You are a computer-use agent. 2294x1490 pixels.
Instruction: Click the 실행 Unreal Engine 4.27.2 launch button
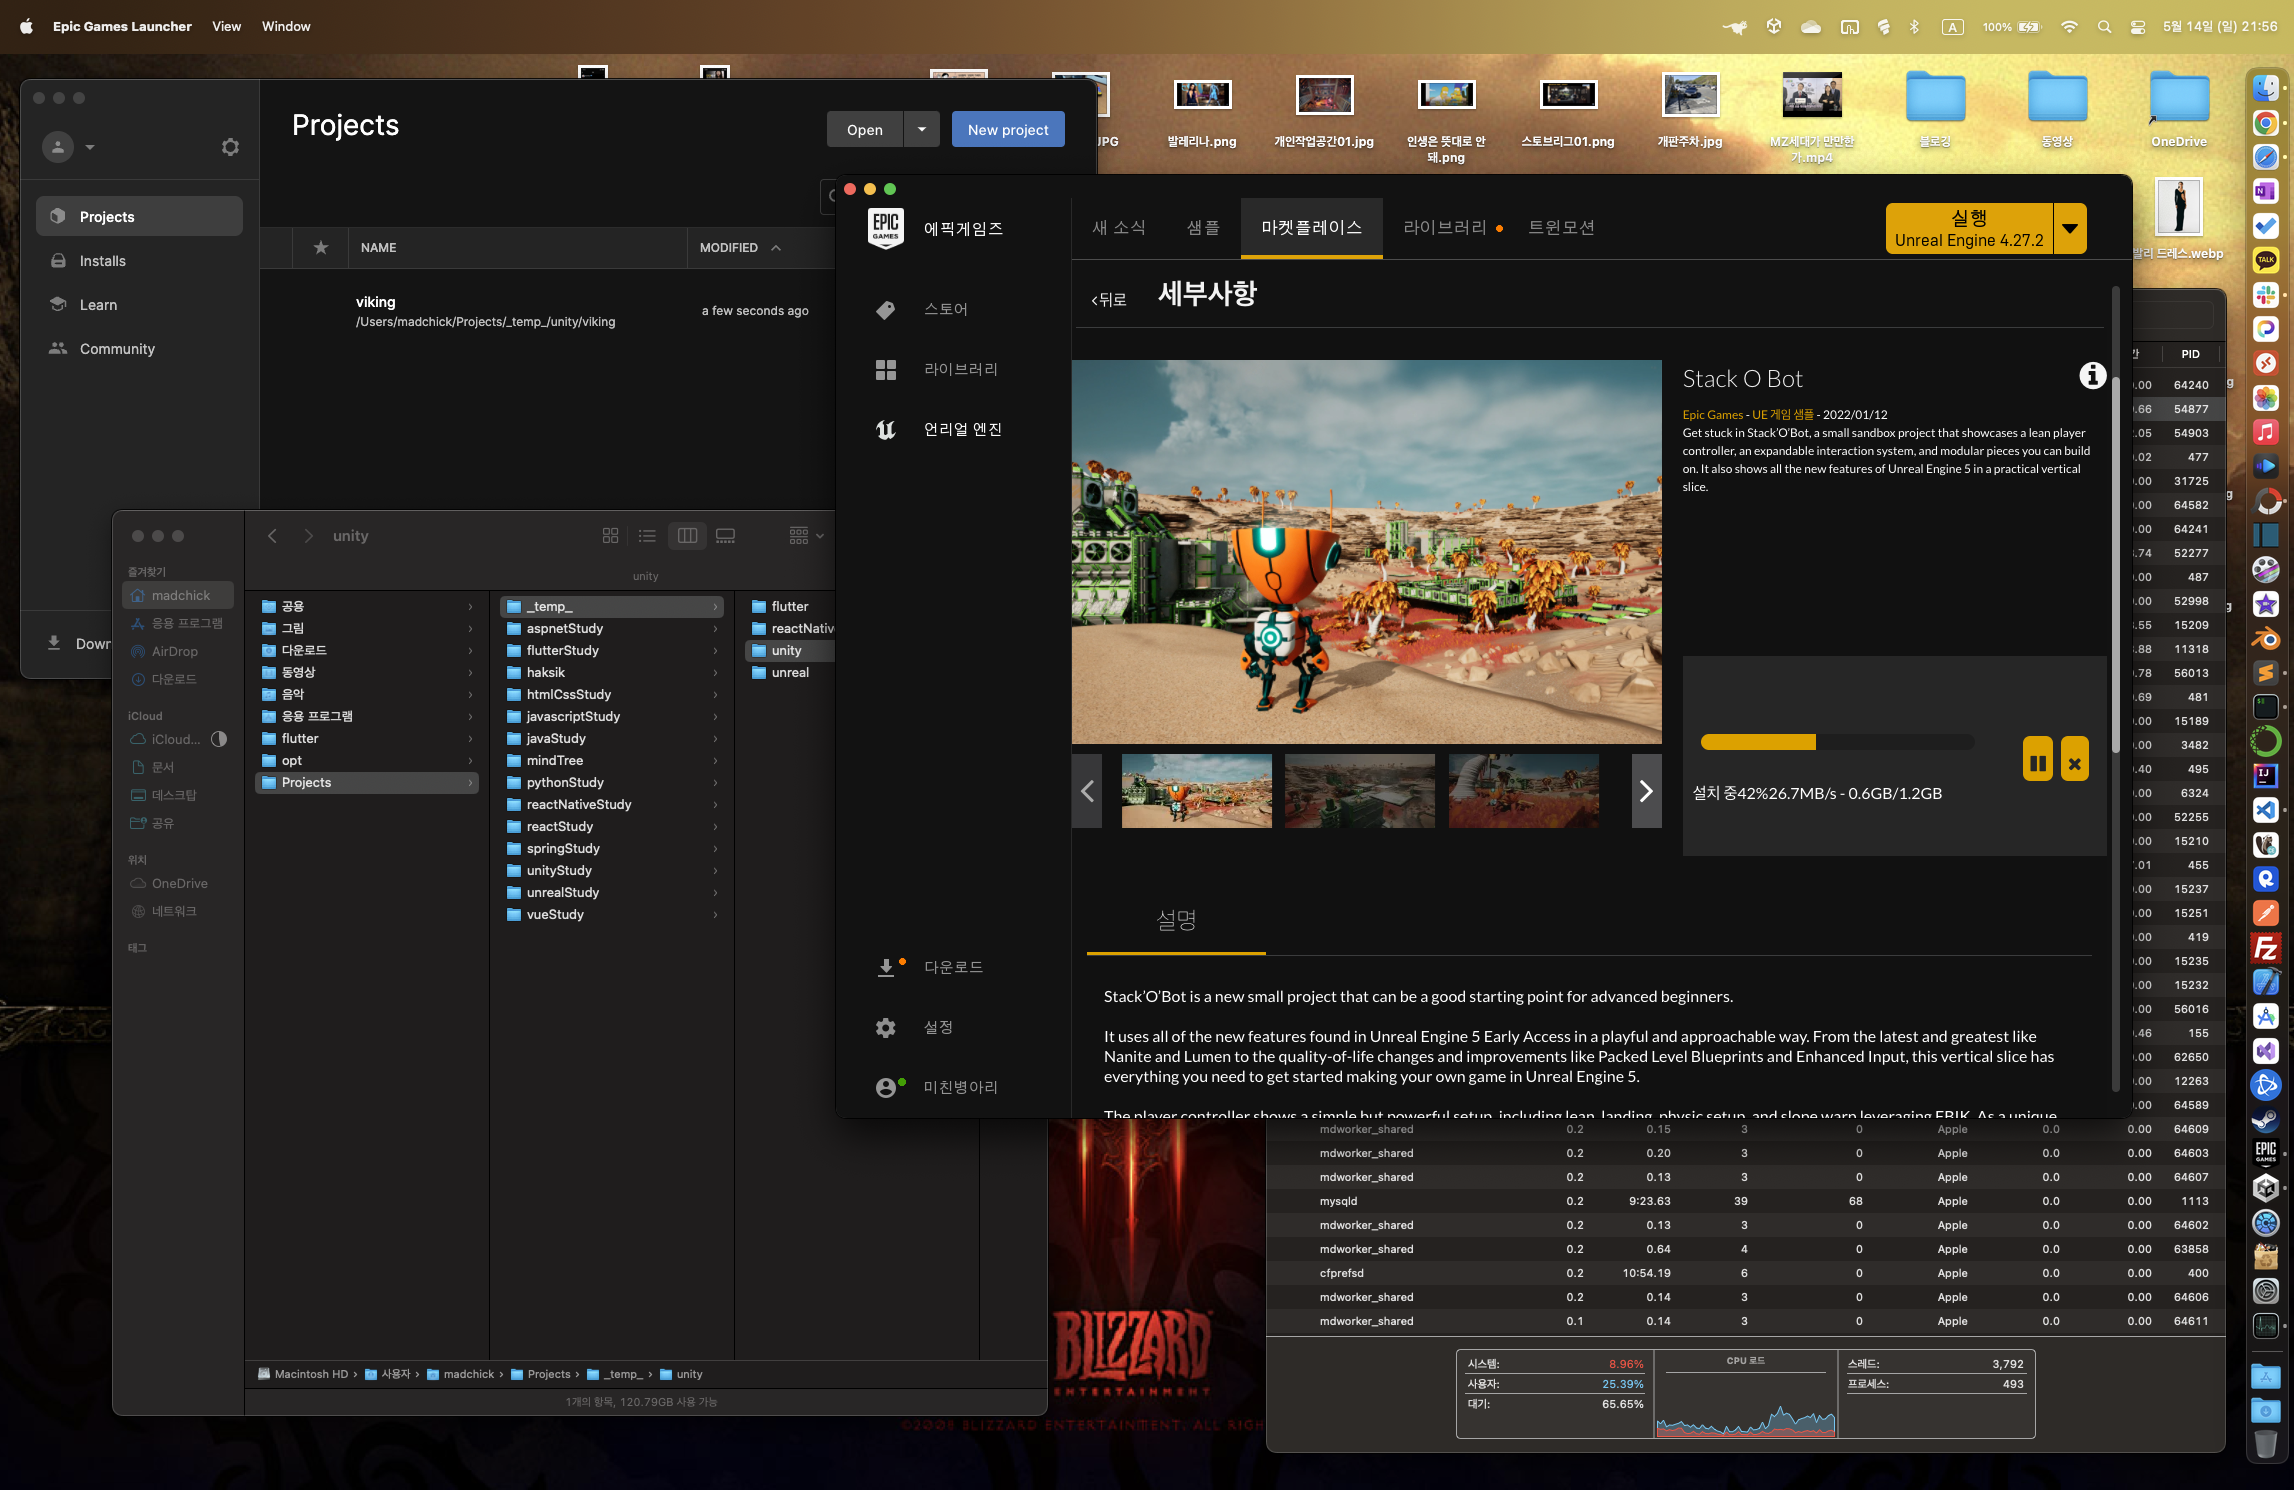pyautogui.click(x=1969, y=229)
